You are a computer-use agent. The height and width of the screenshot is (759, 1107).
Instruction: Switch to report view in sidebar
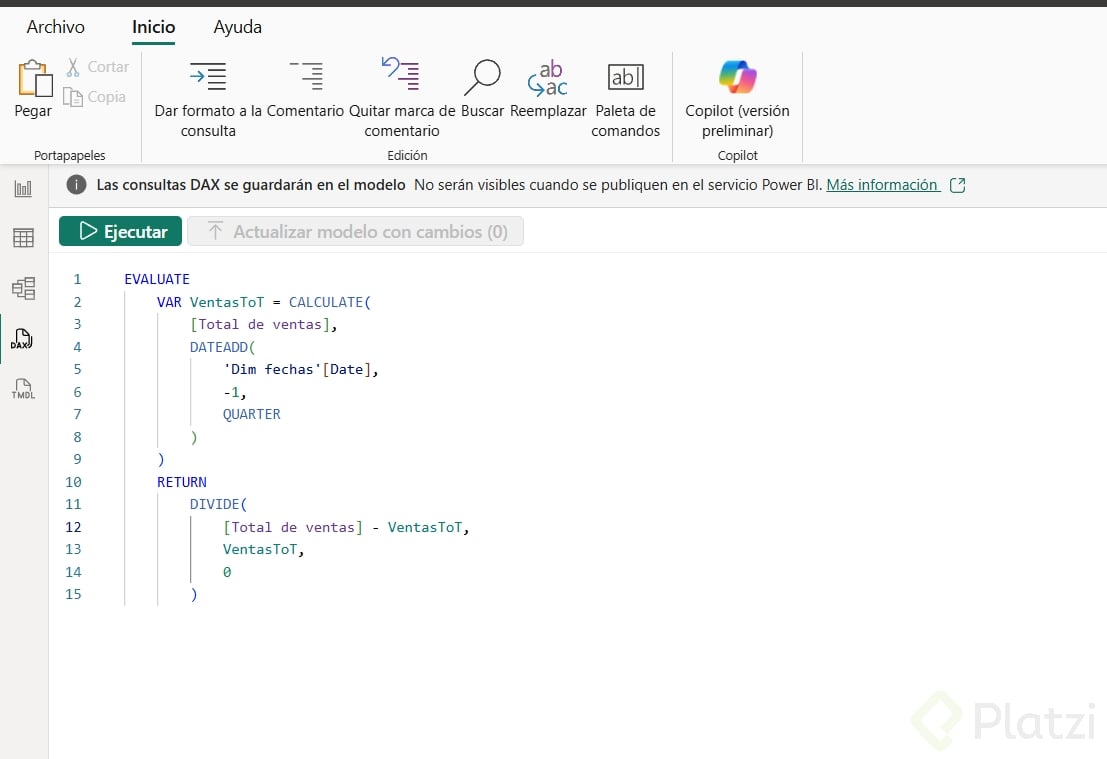(23, 189)
